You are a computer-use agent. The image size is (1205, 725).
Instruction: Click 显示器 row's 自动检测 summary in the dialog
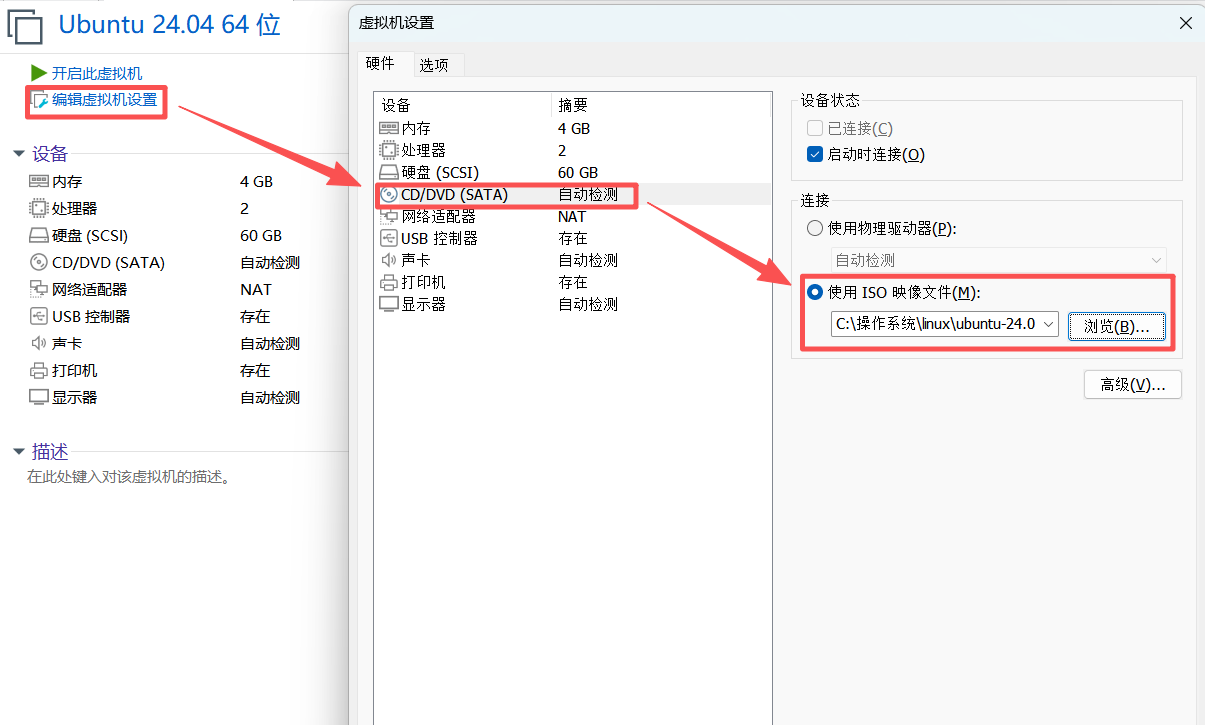coord(588,304)
